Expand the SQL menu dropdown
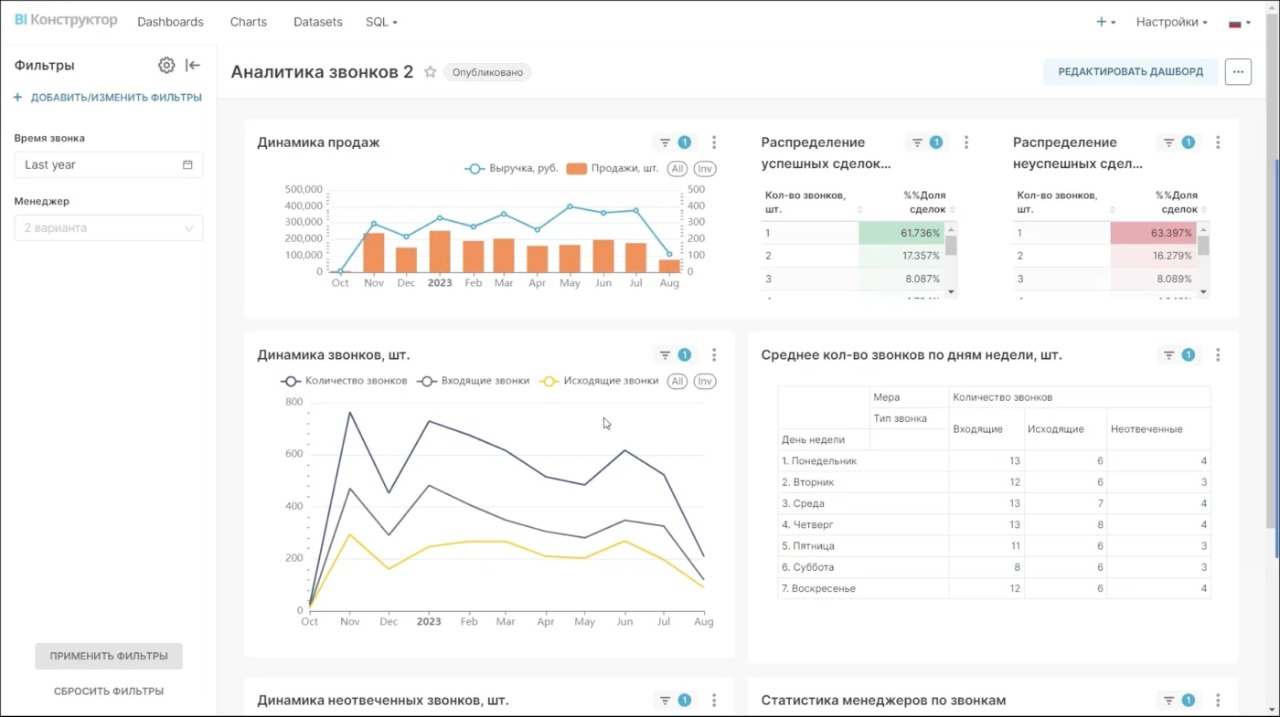The height and width of the screenshot is (717, 1280). click(381, 22)
